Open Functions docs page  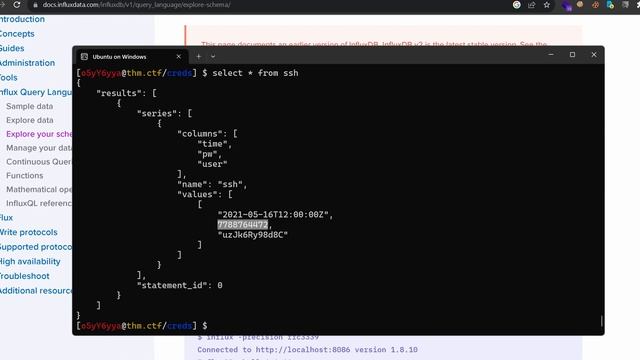coord(24,176)
